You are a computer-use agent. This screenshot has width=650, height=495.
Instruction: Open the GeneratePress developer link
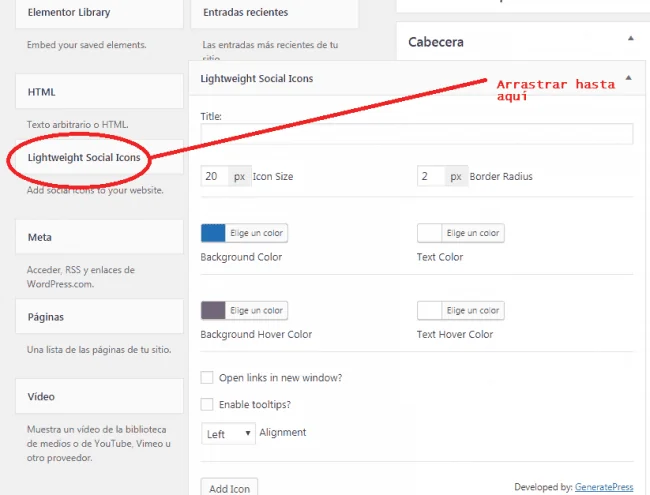[x=604, y=487]
